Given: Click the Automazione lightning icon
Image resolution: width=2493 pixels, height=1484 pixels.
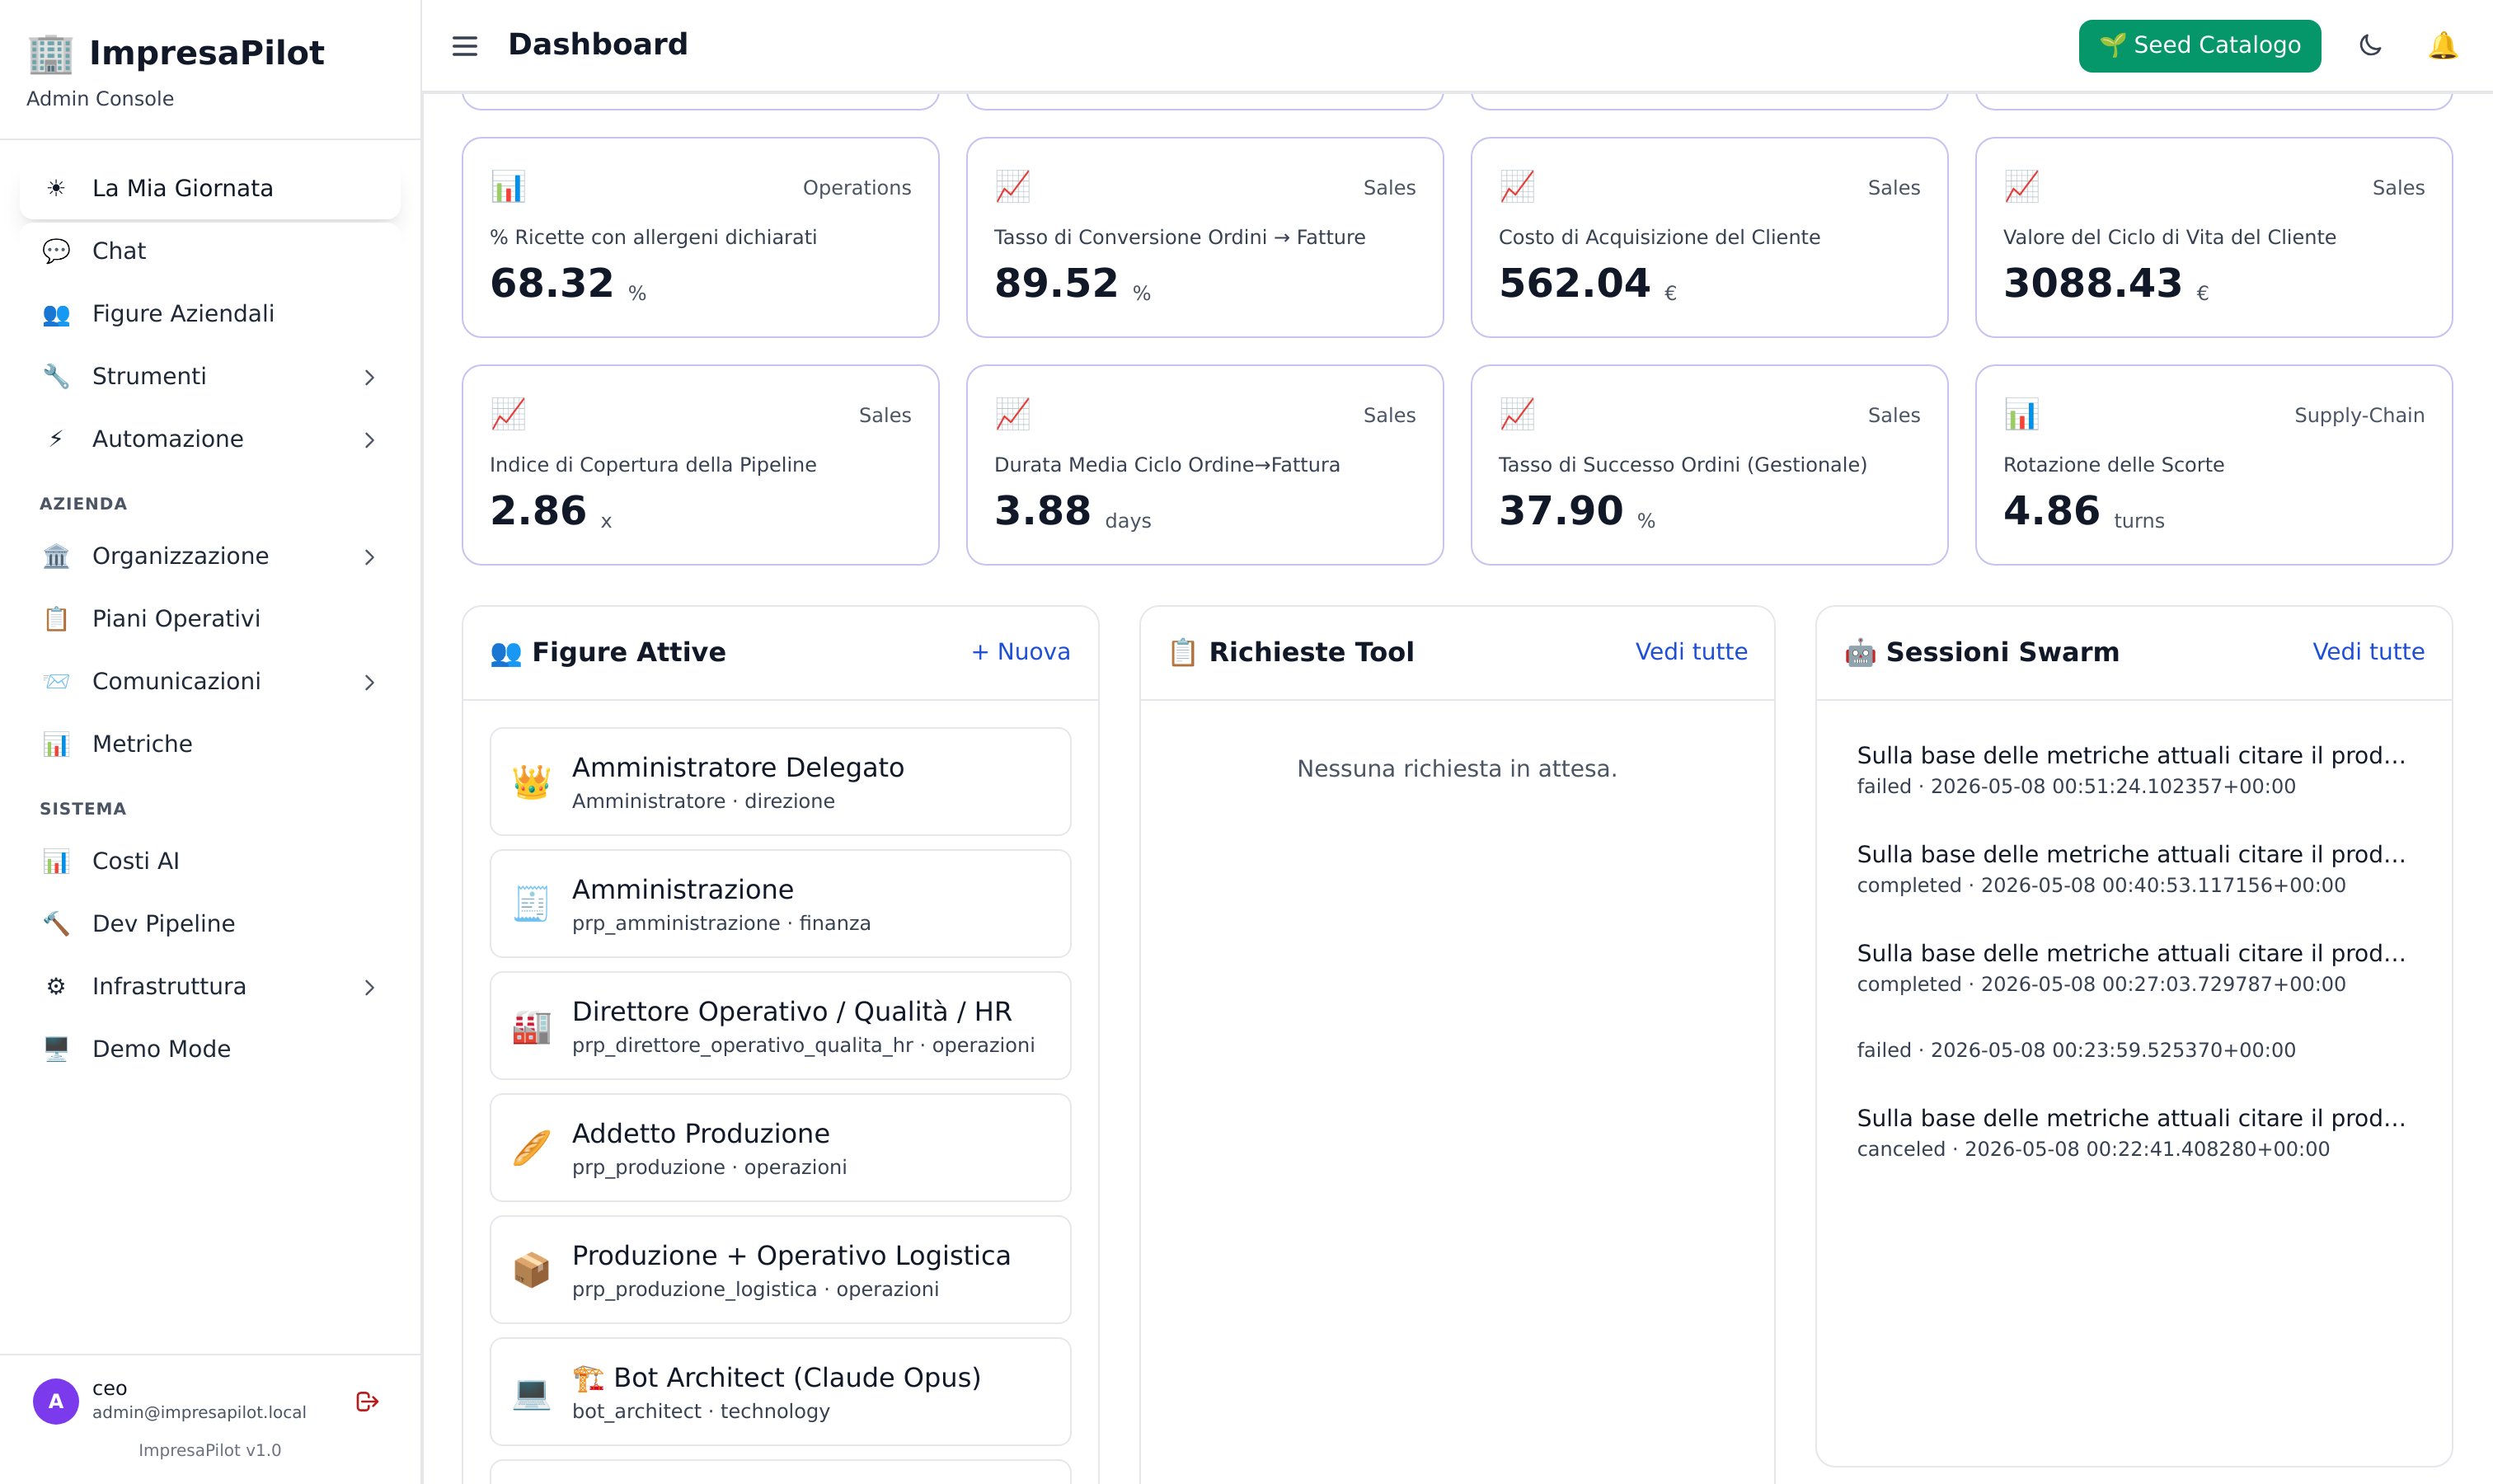Looking at the screenshot, I should (56, 439).
